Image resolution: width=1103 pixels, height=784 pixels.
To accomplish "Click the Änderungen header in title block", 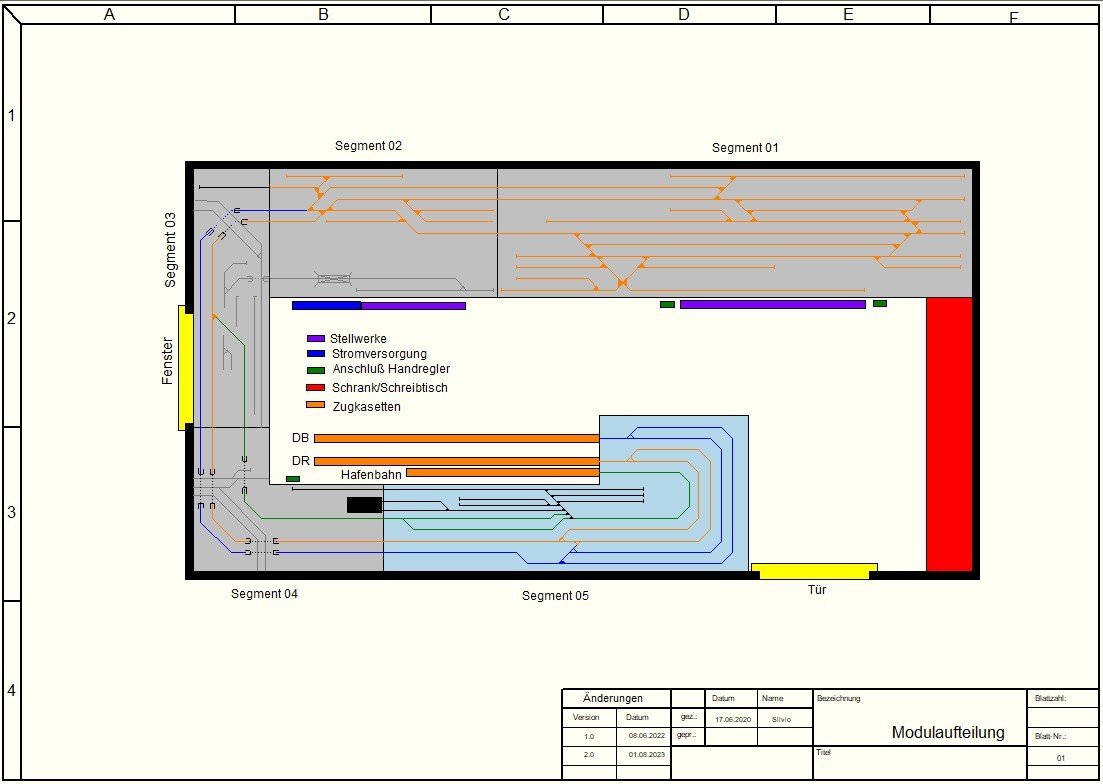I will [x=613, y=698].
